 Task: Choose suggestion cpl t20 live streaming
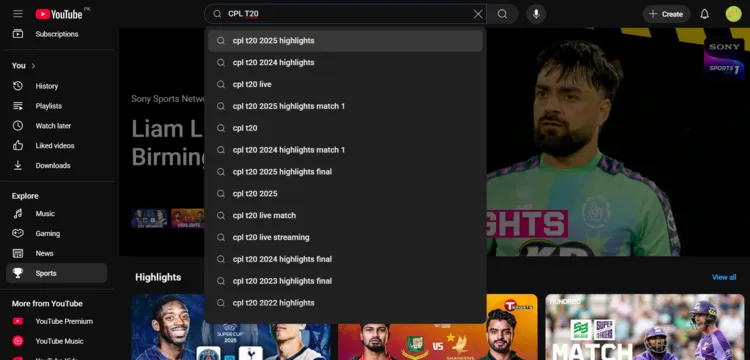[x=345, y=237]
